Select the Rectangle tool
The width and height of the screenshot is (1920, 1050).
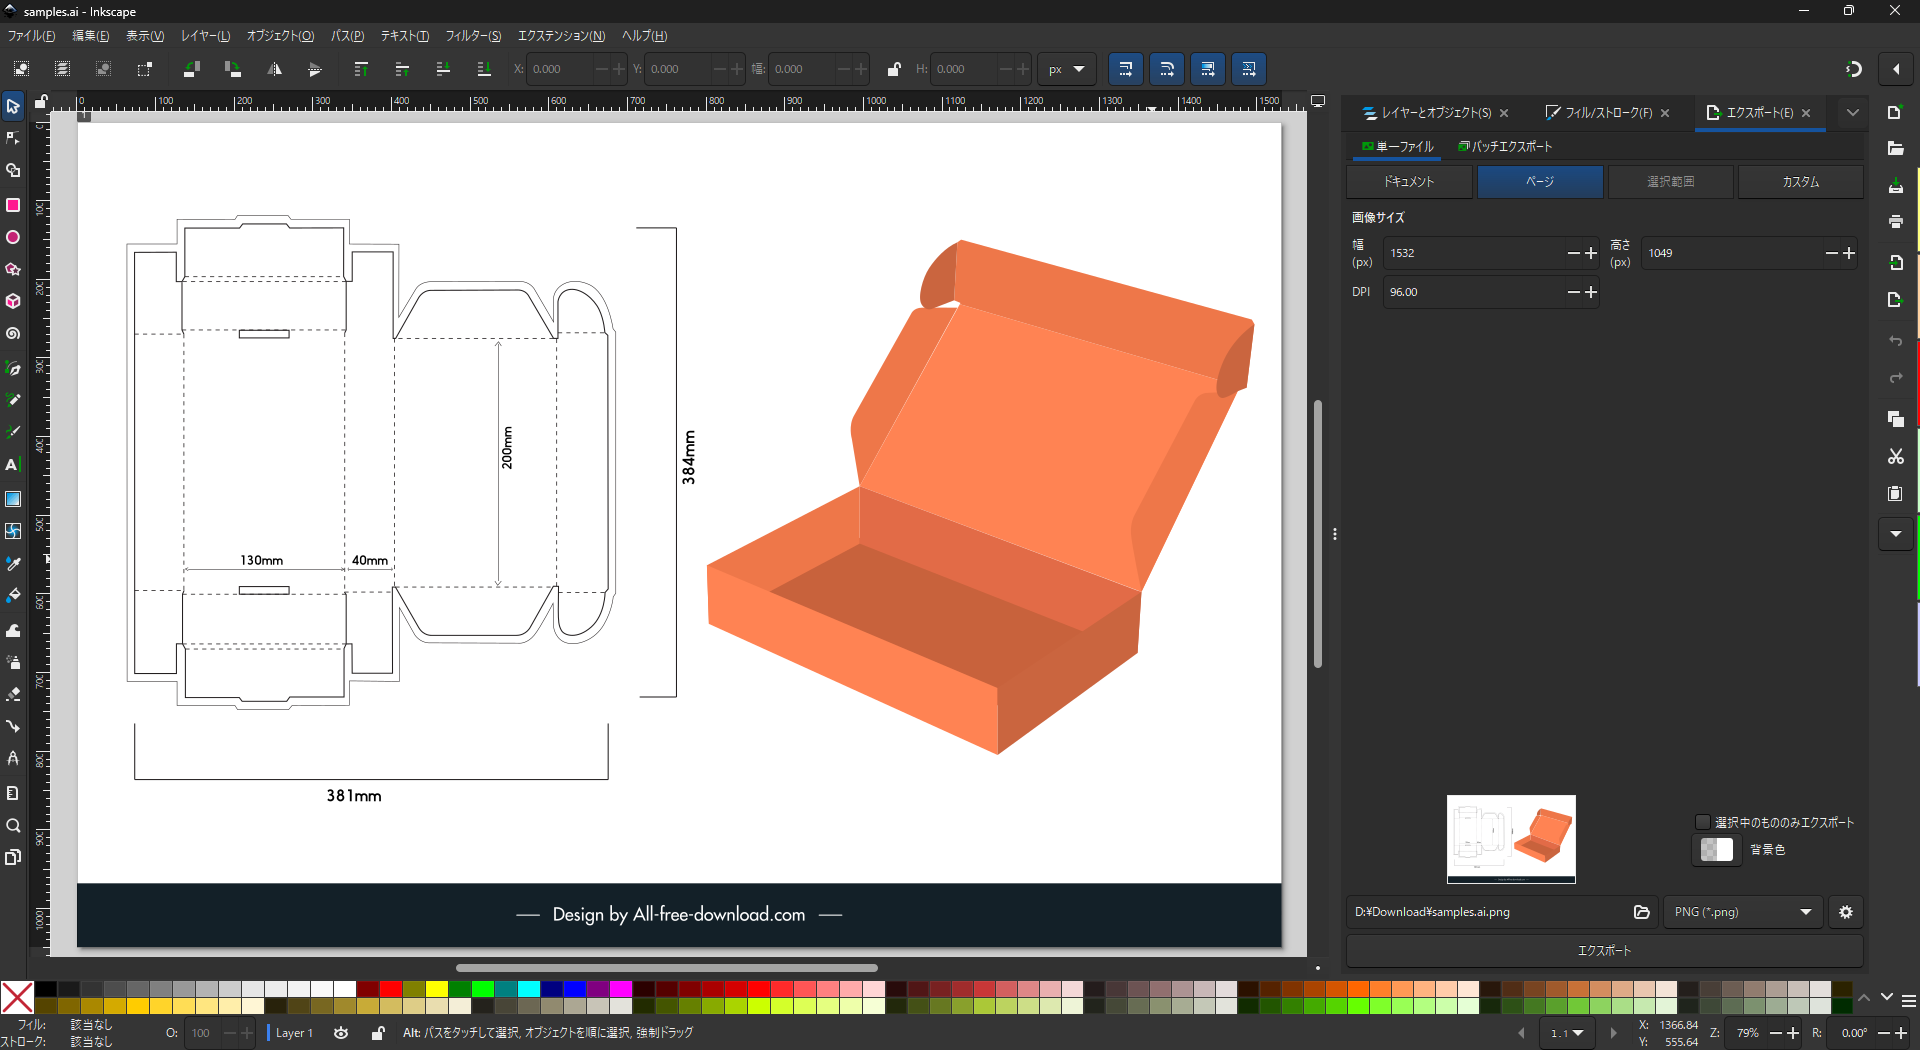[x=13, y=205]
